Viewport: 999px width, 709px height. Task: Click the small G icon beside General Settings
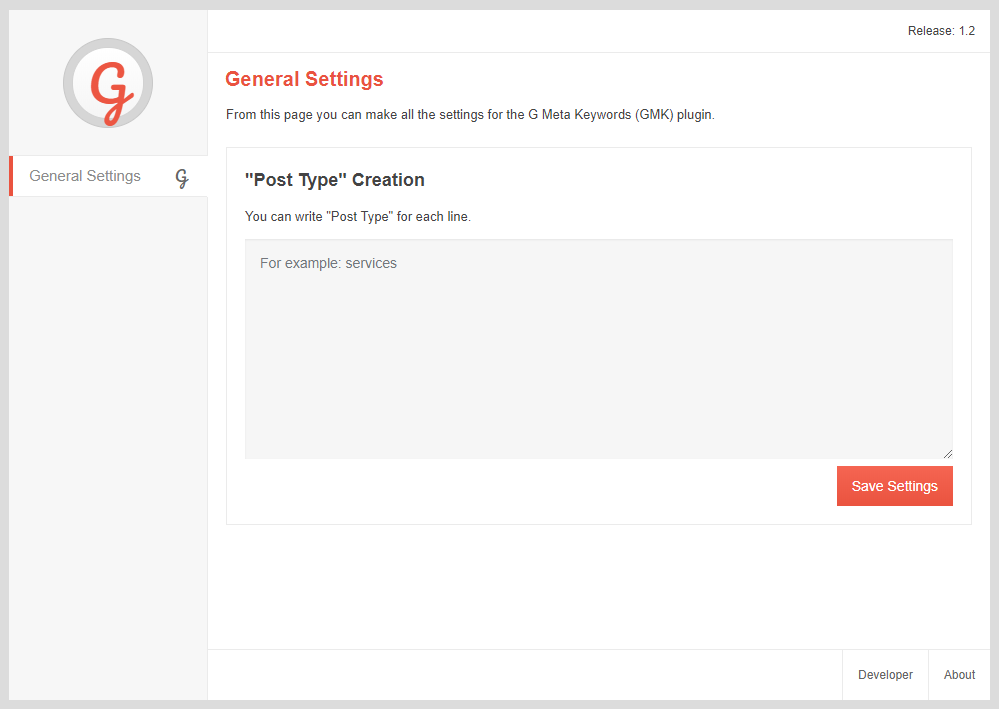coord(182,178)
